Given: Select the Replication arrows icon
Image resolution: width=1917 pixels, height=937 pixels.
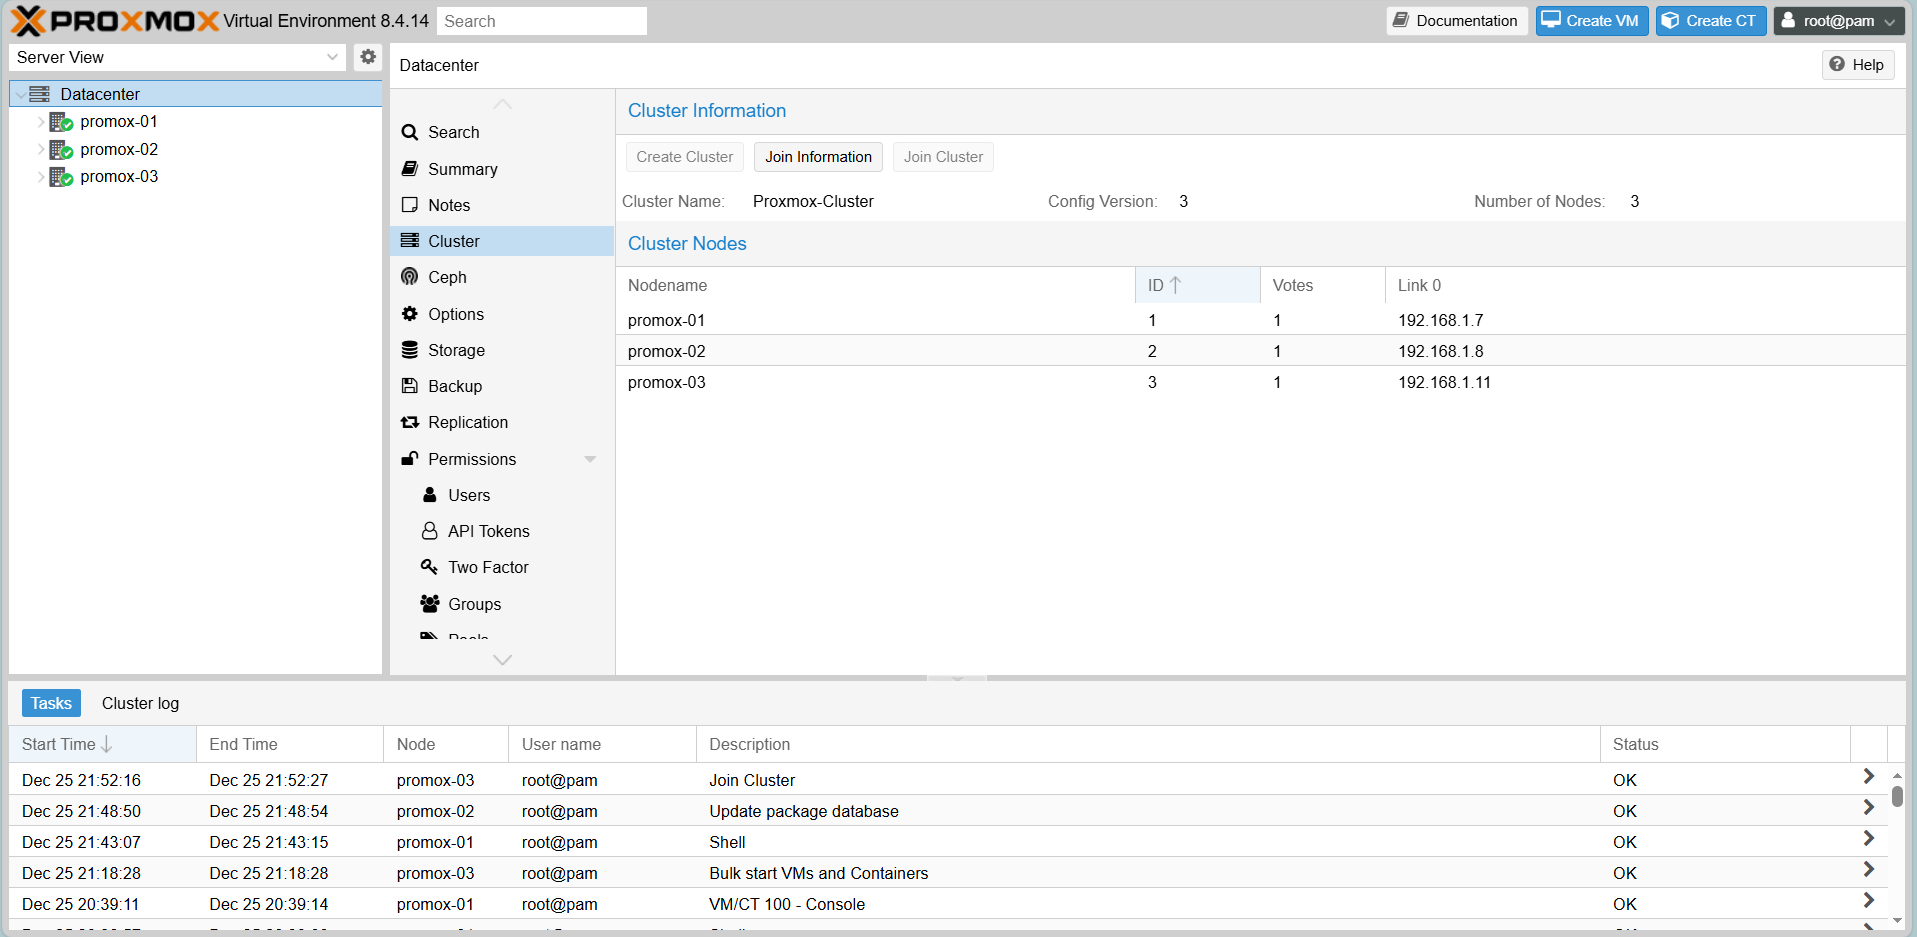Looking at the screenshot, I should click(x=409, y=422).
